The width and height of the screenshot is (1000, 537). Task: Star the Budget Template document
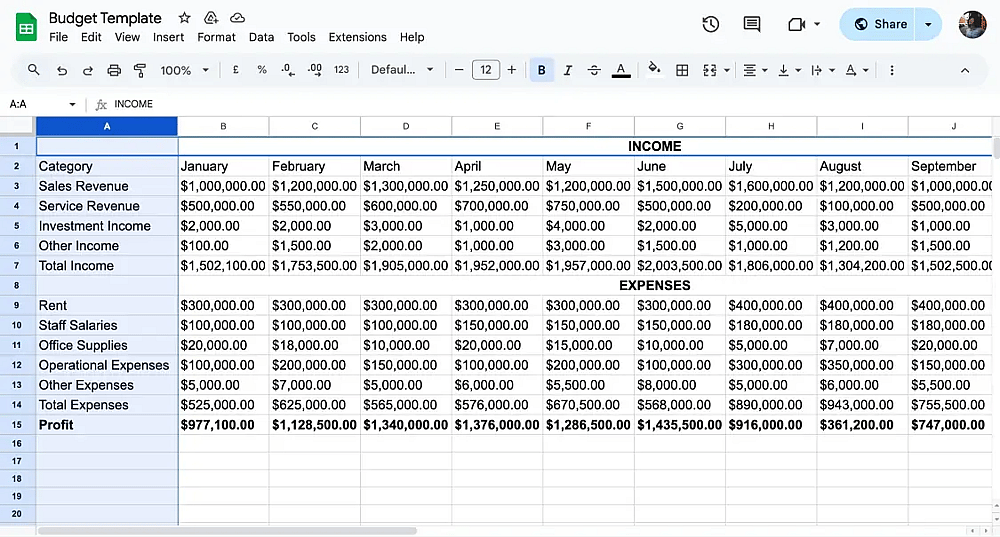pyautogui.click(x=184, y=18)
